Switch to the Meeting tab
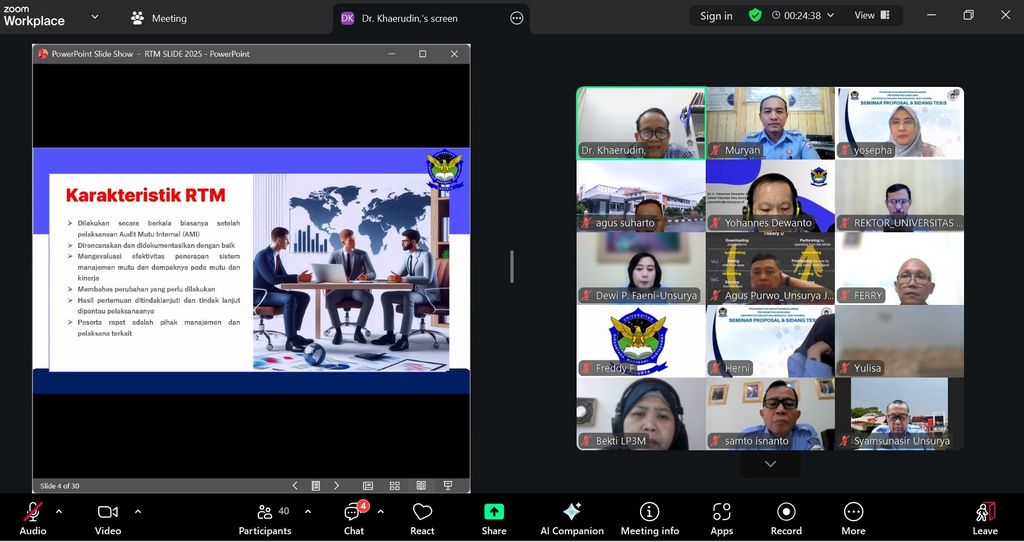The image size is (1024, 542). click(x=159, y=18)
